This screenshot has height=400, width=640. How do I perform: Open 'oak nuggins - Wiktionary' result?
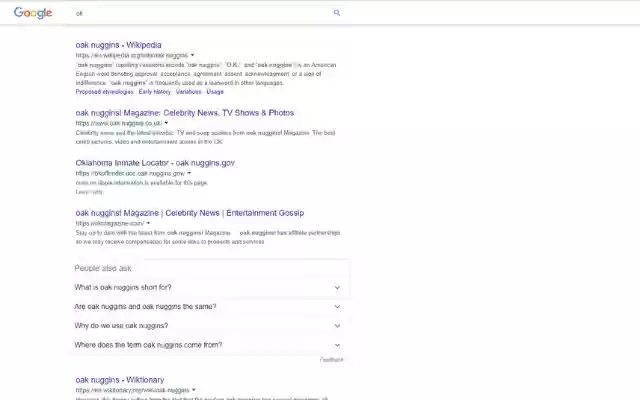(120, 380)
